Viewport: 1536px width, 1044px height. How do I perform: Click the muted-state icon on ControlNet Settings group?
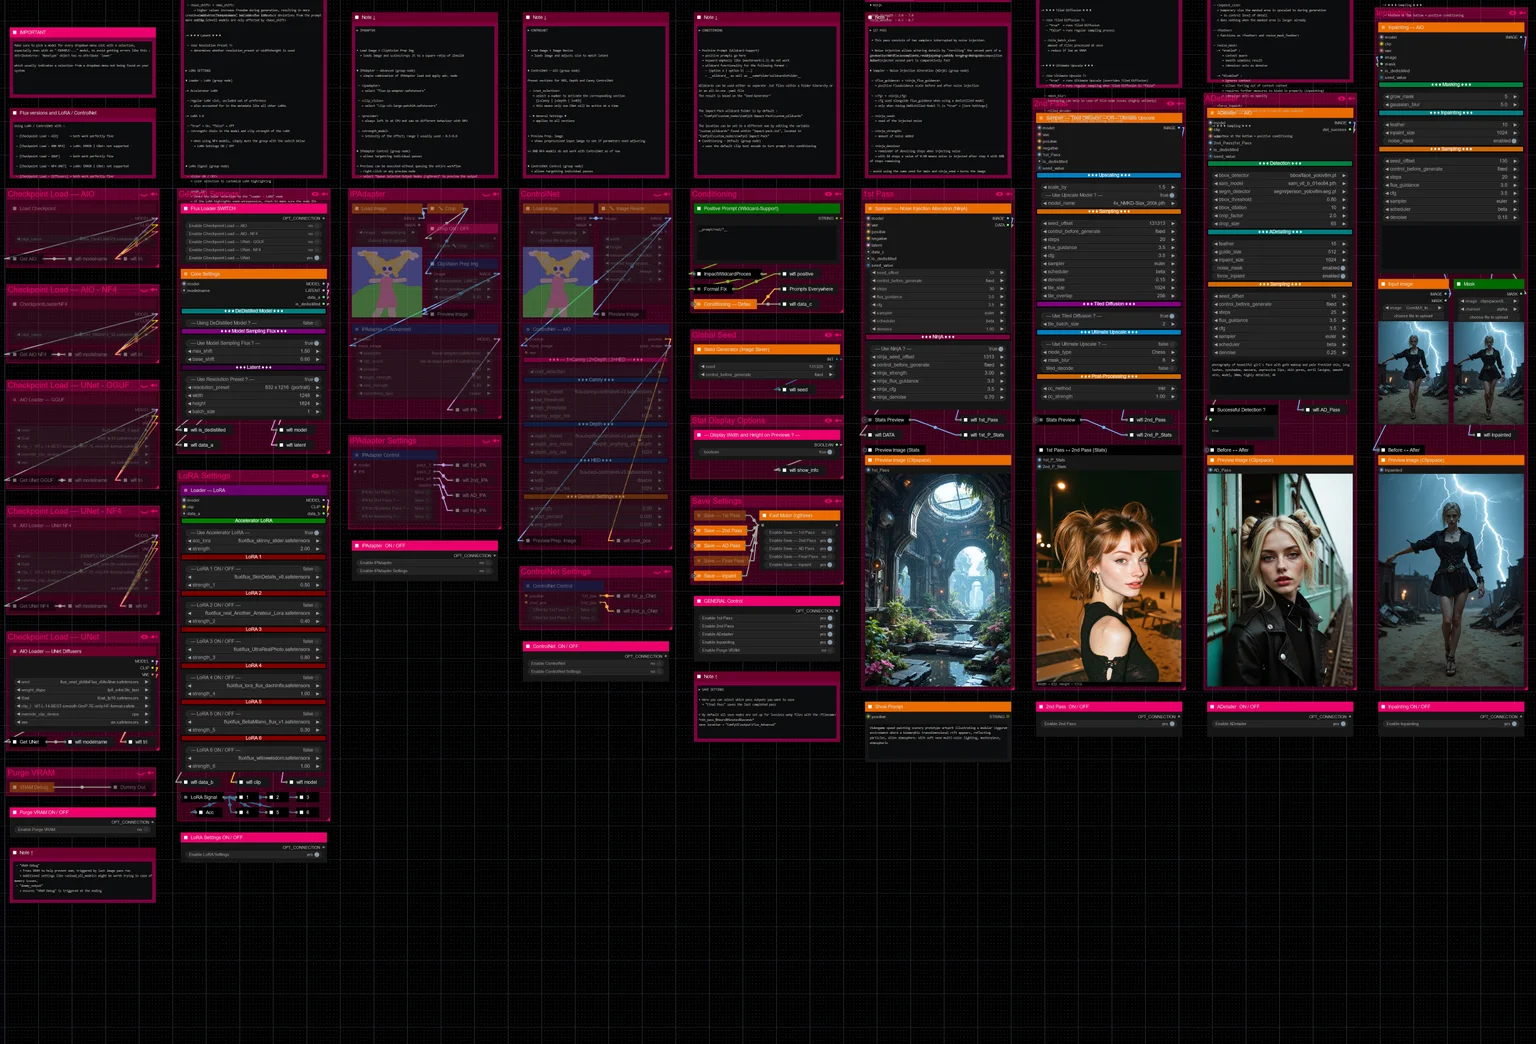click(657, 572)
